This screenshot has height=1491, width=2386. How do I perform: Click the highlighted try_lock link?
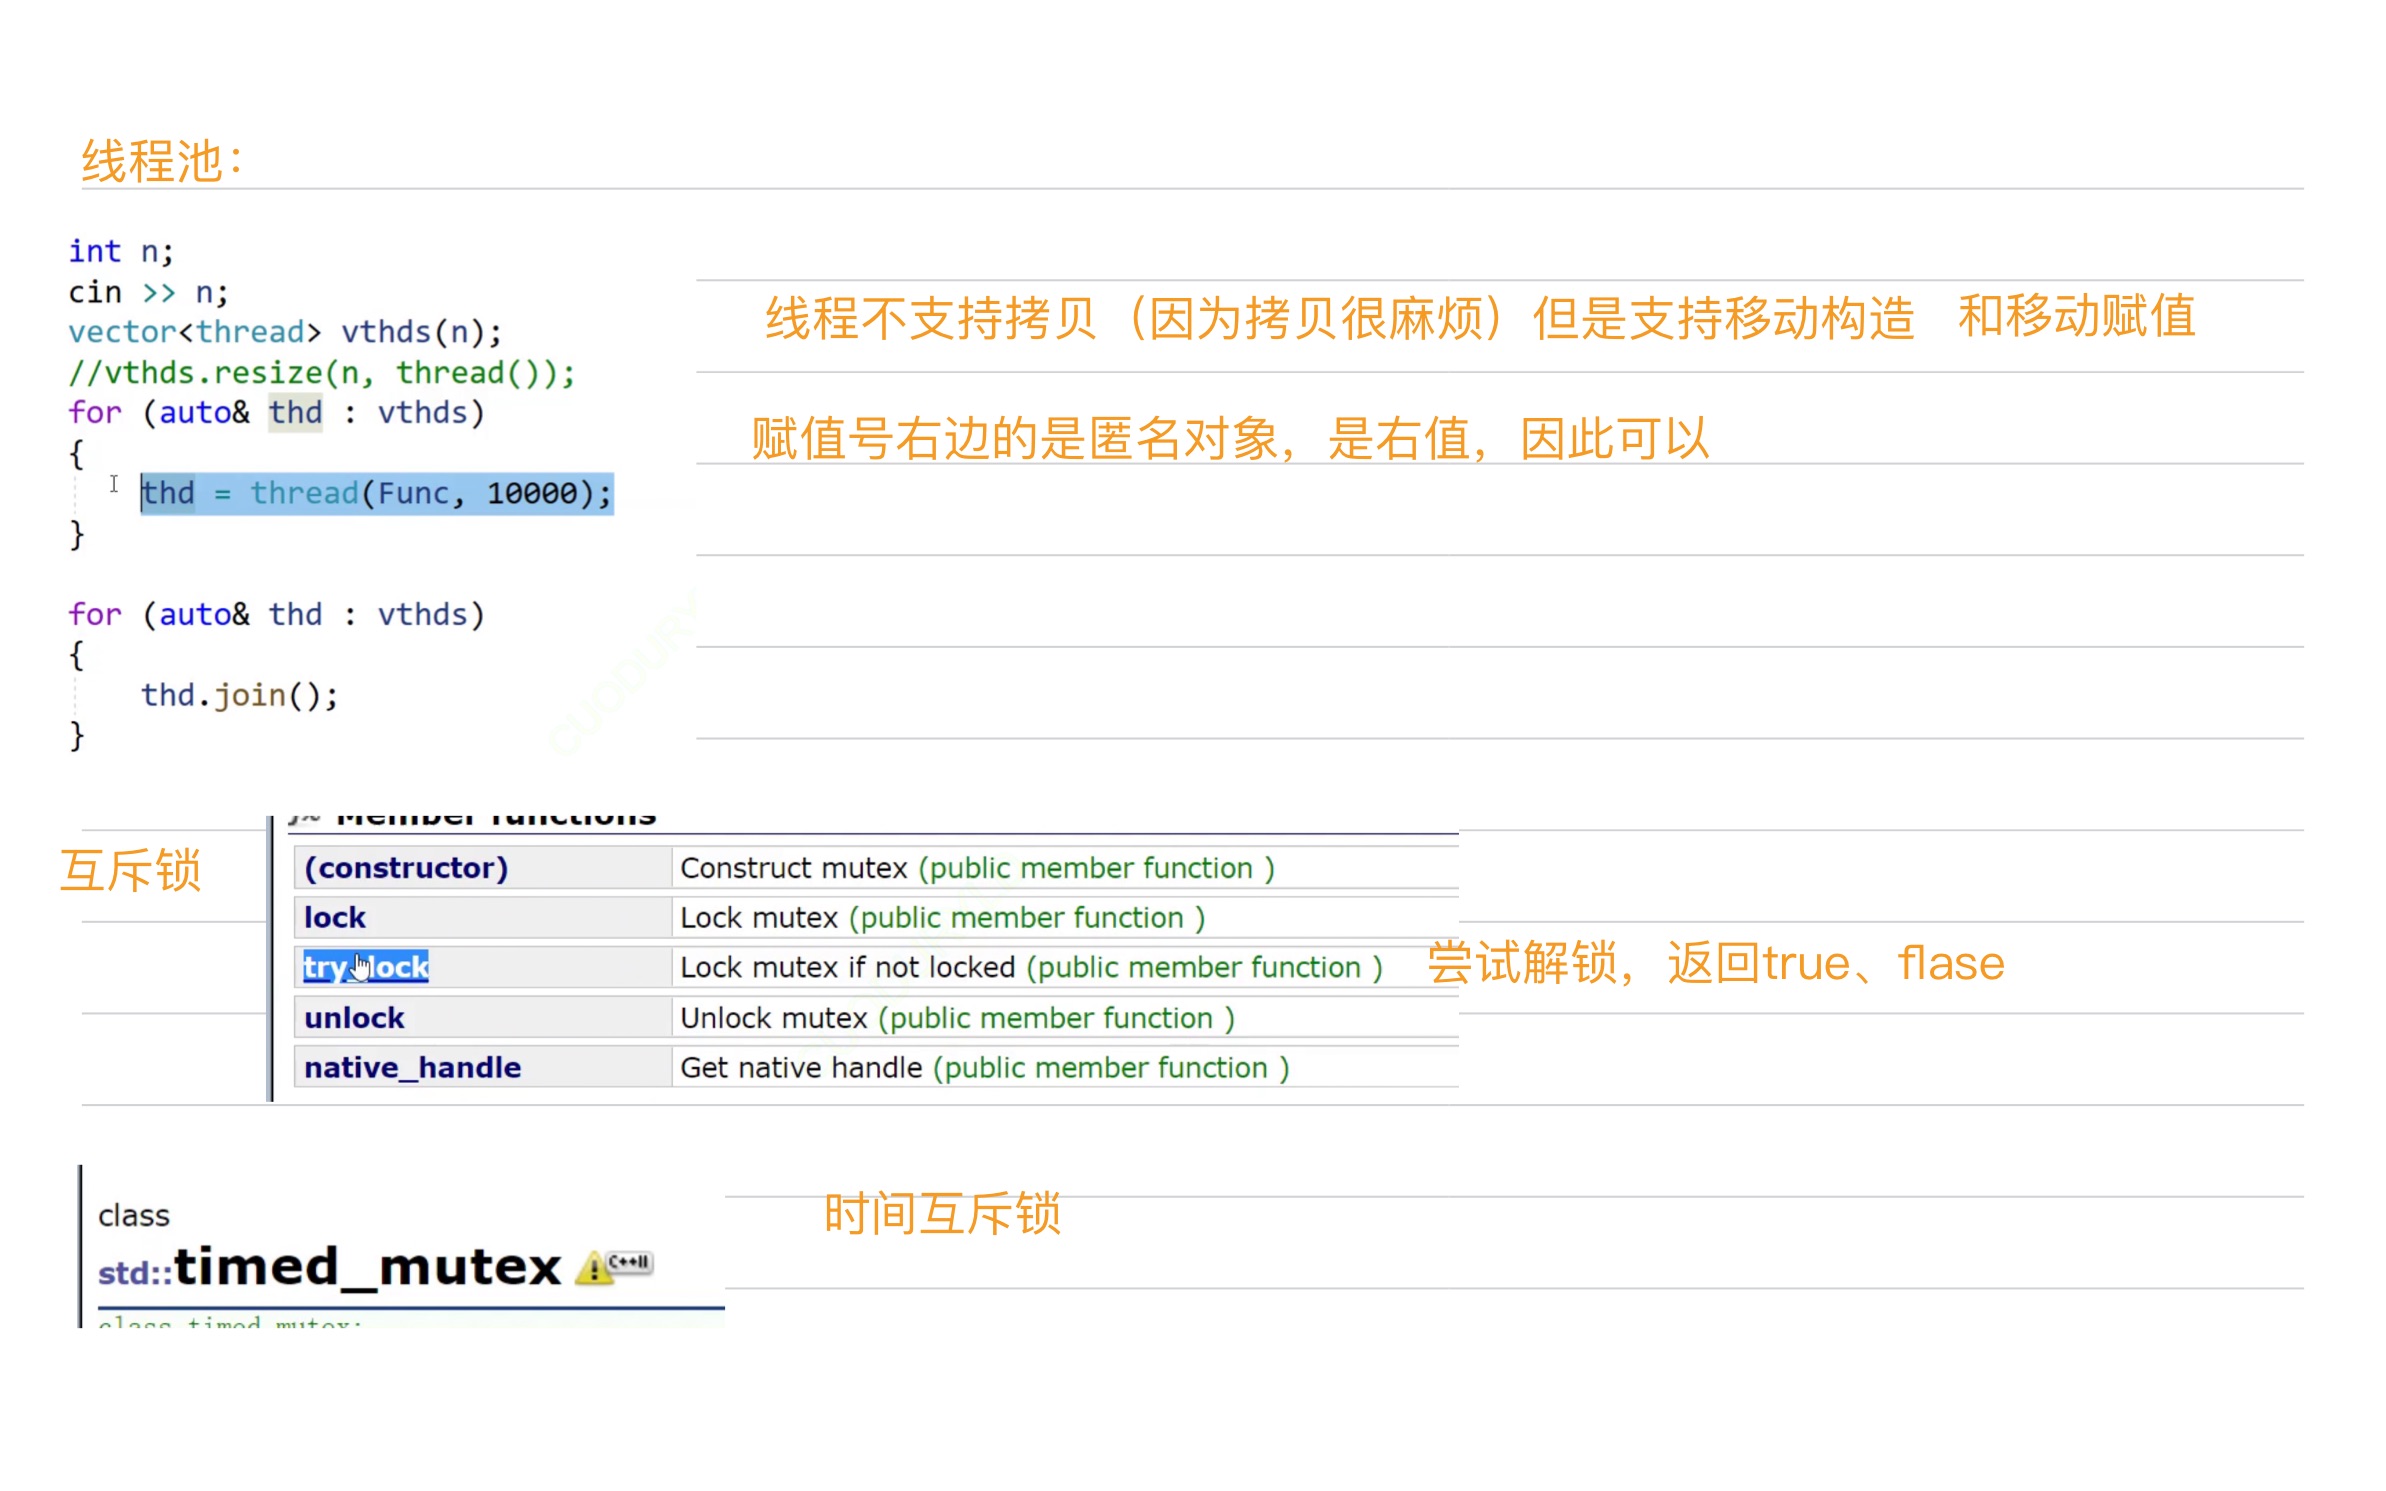tap(366, 967)
